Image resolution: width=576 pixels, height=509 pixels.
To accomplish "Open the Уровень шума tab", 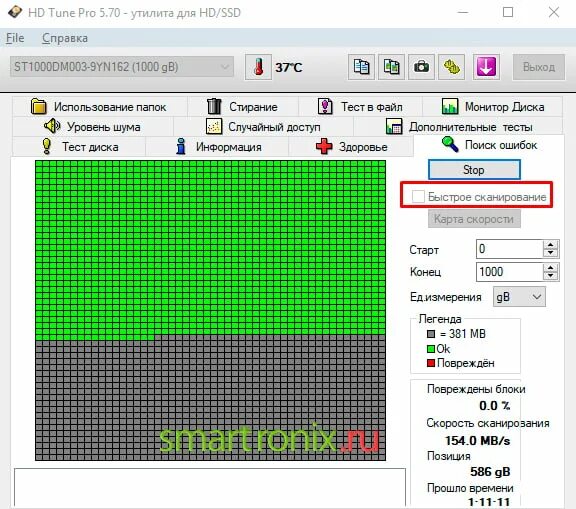I will coord(93,127).
